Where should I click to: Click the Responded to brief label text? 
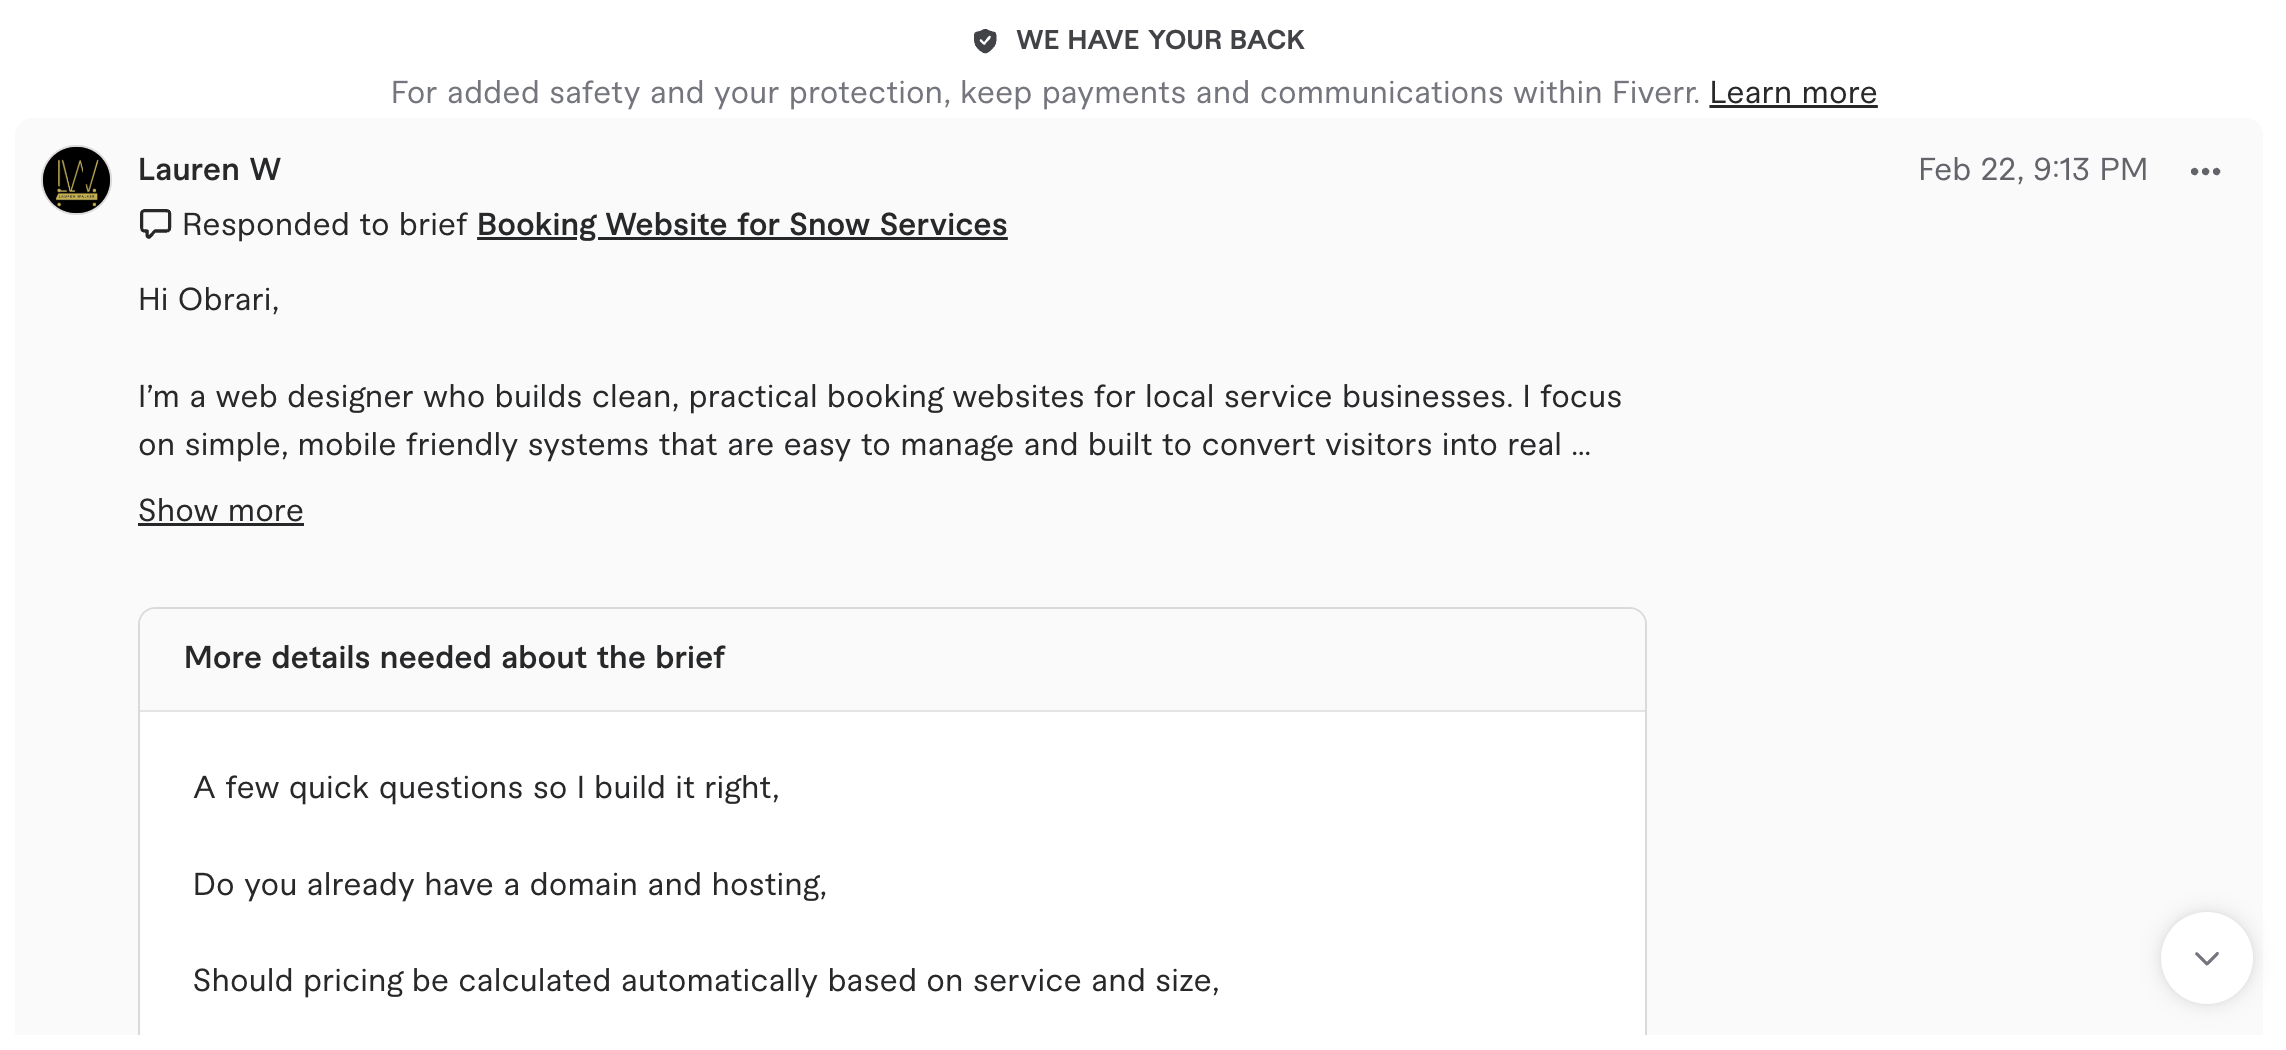tap(325, 224)
